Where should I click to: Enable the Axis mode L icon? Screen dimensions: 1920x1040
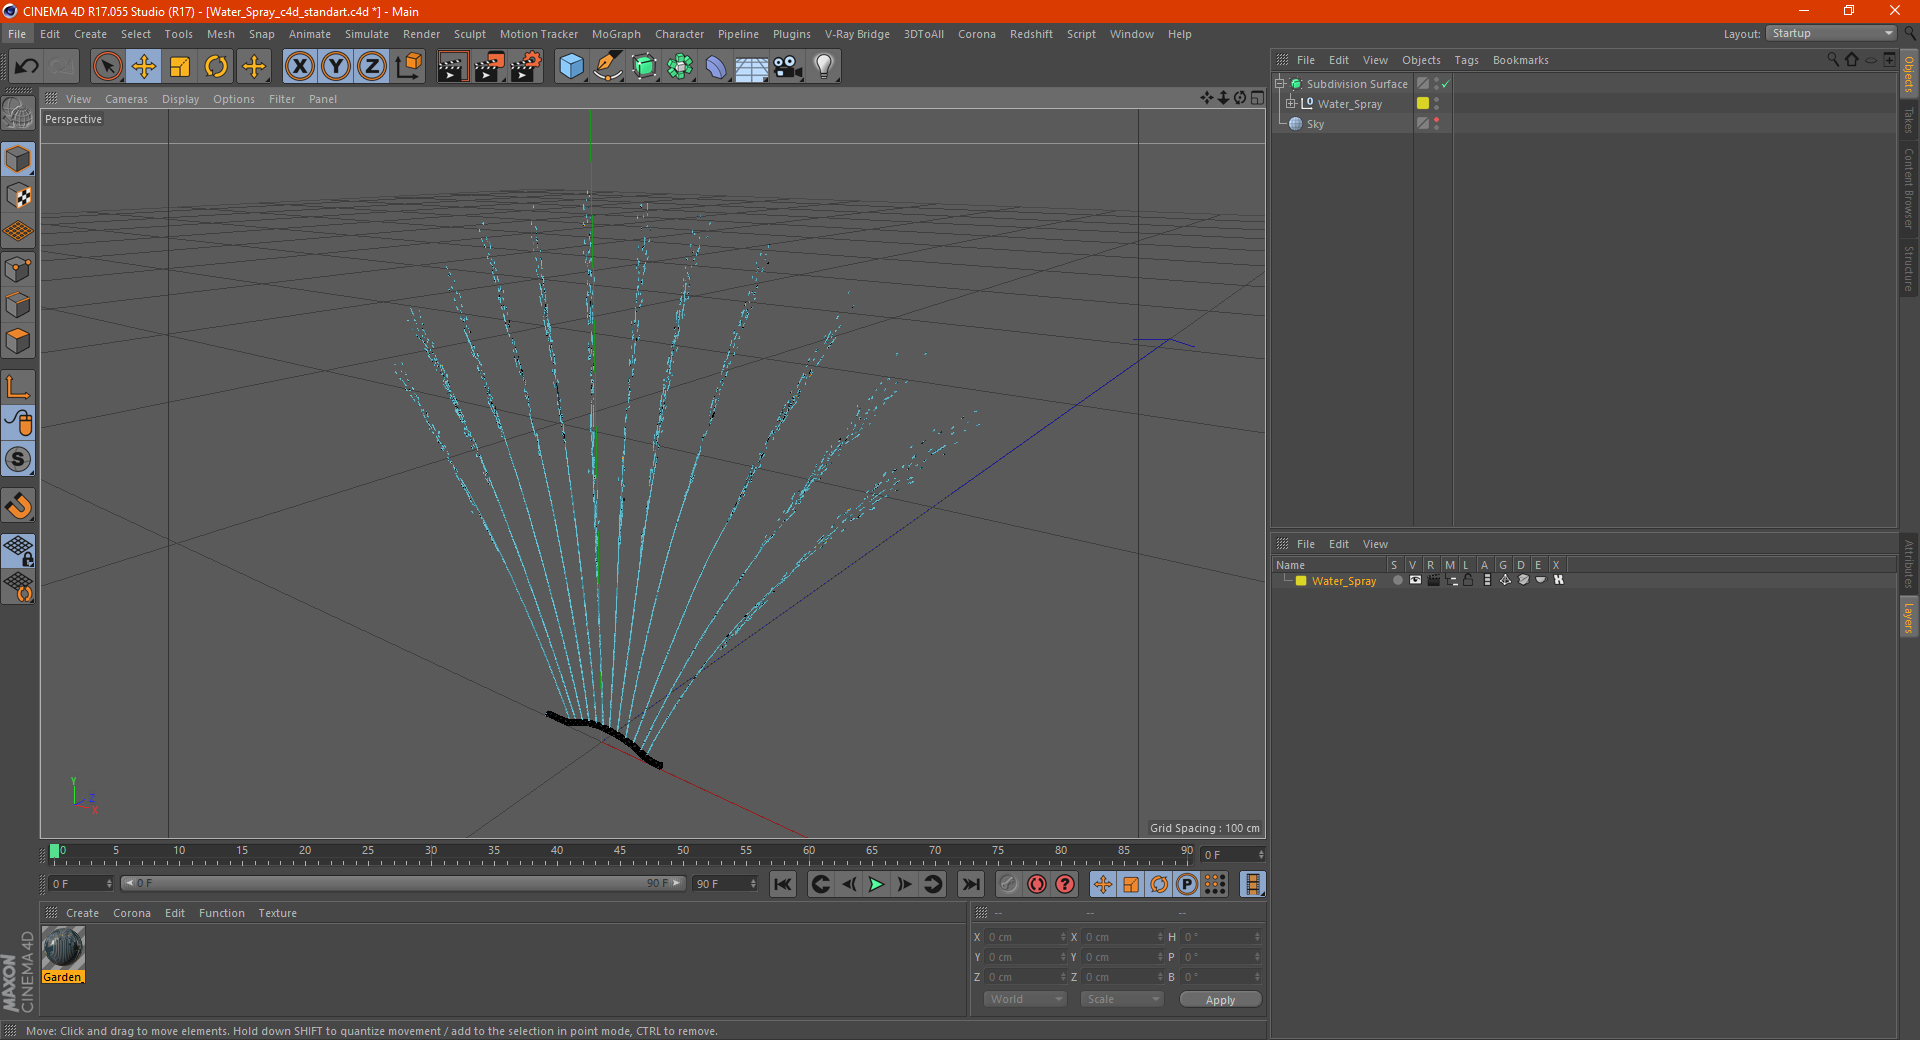(18, 387)
